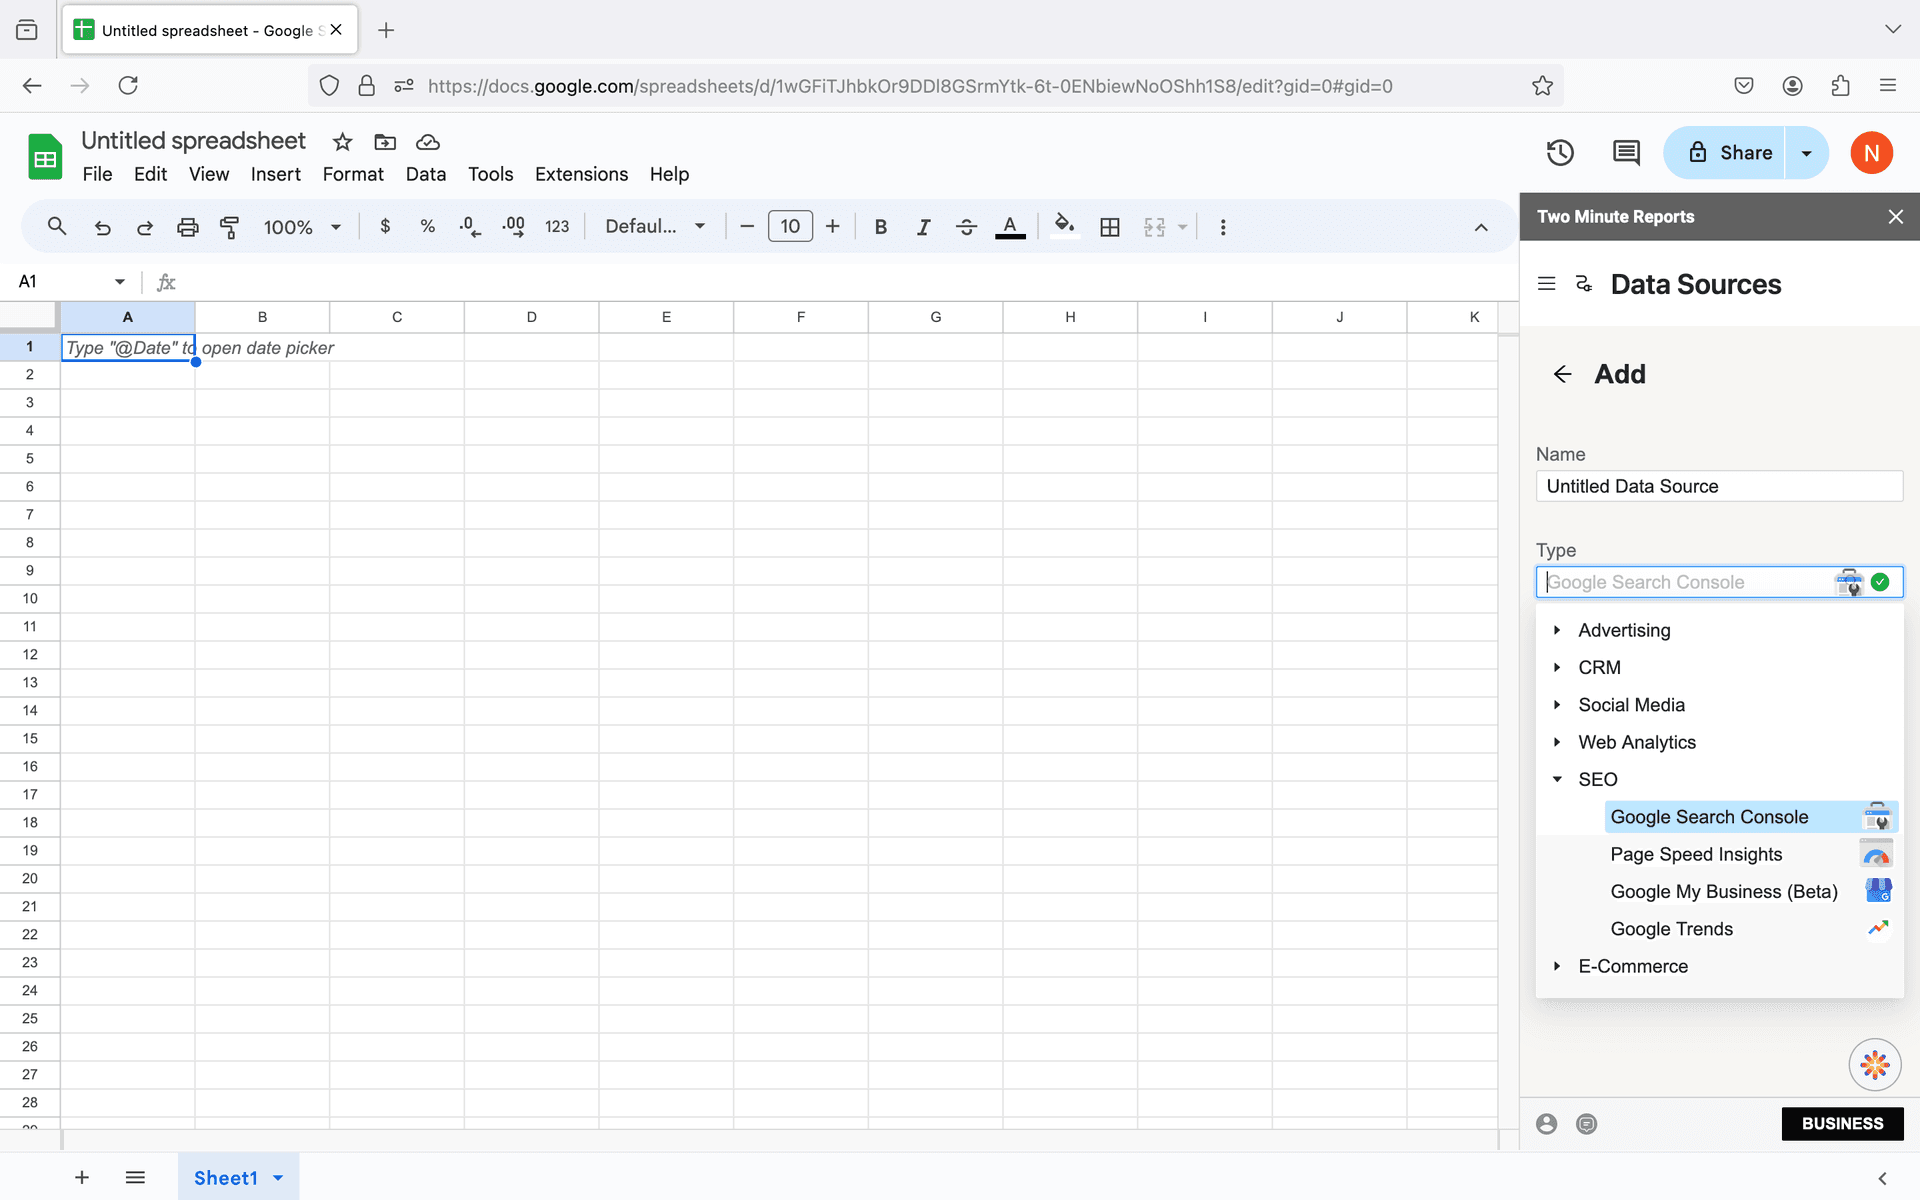
Task: Click the borders icon in toolbar
Action: (1110, 227)
